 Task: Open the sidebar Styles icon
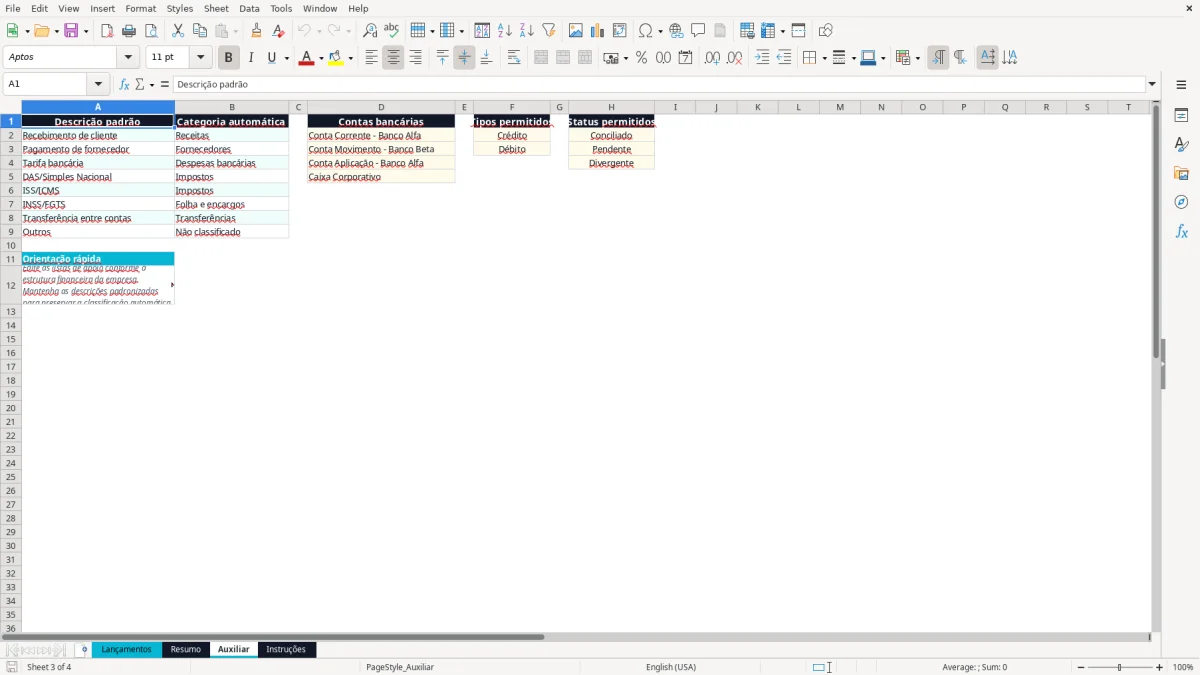1181,144
